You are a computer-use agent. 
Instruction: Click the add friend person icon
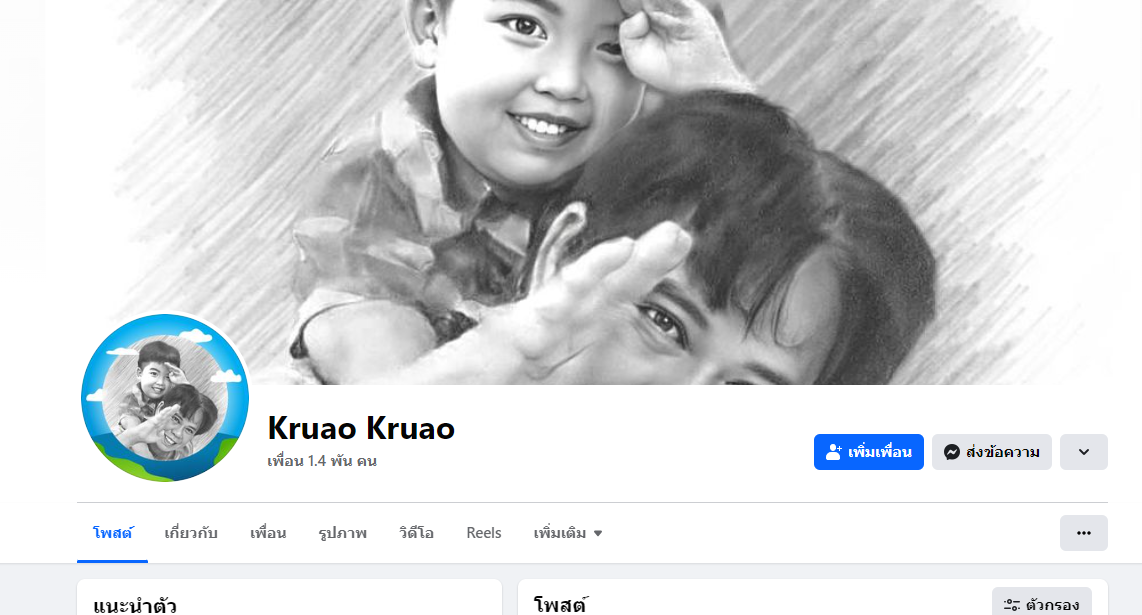click(x=834, y=452)
